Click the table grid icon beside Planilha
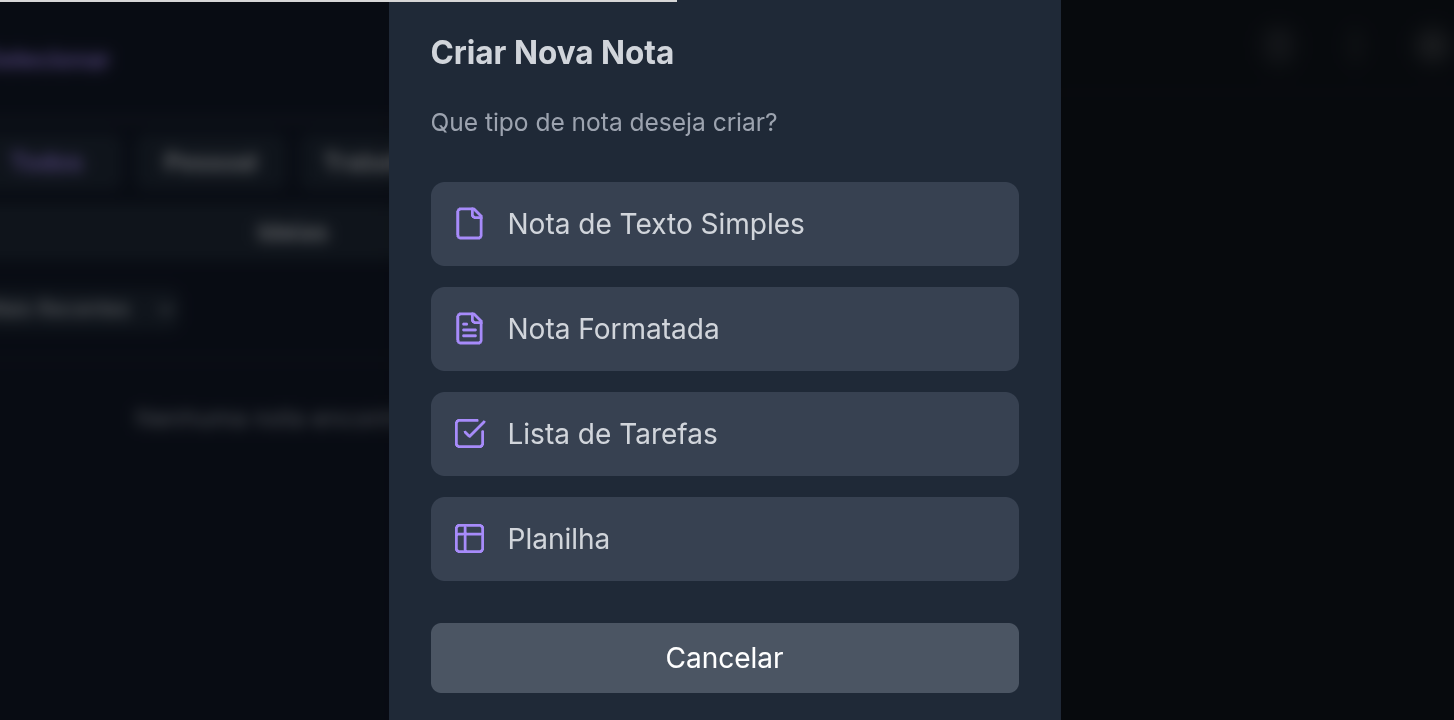The height and width of the screenshot is (720, 1454). pos(469,539)
